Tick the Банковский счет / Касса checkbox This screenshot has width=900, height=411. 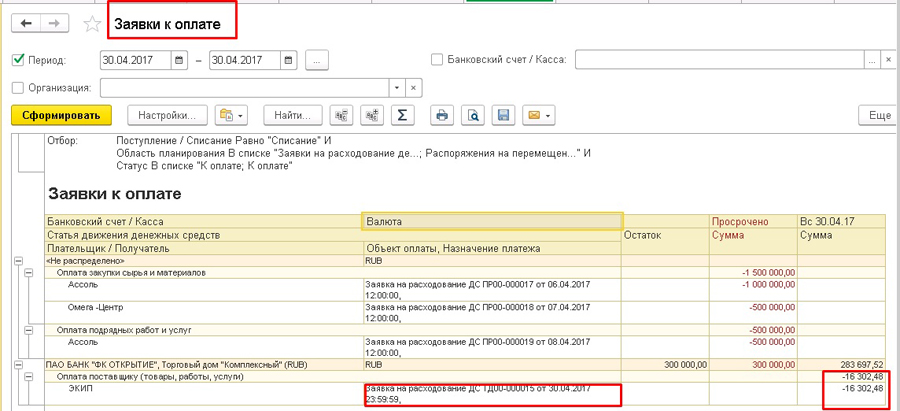click(x=436, y=60)
